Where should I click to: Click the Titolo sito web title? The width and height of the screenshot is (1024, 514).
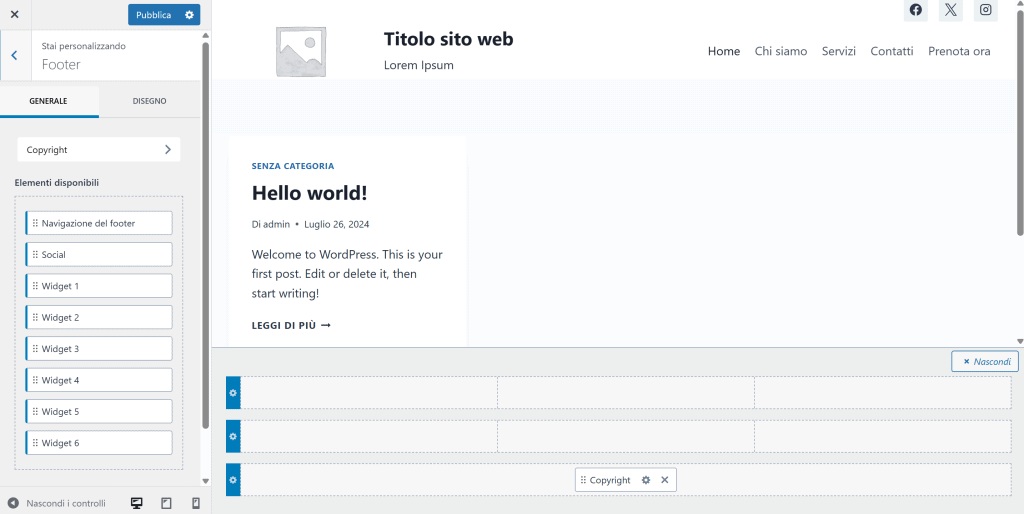tap(449, 39)
